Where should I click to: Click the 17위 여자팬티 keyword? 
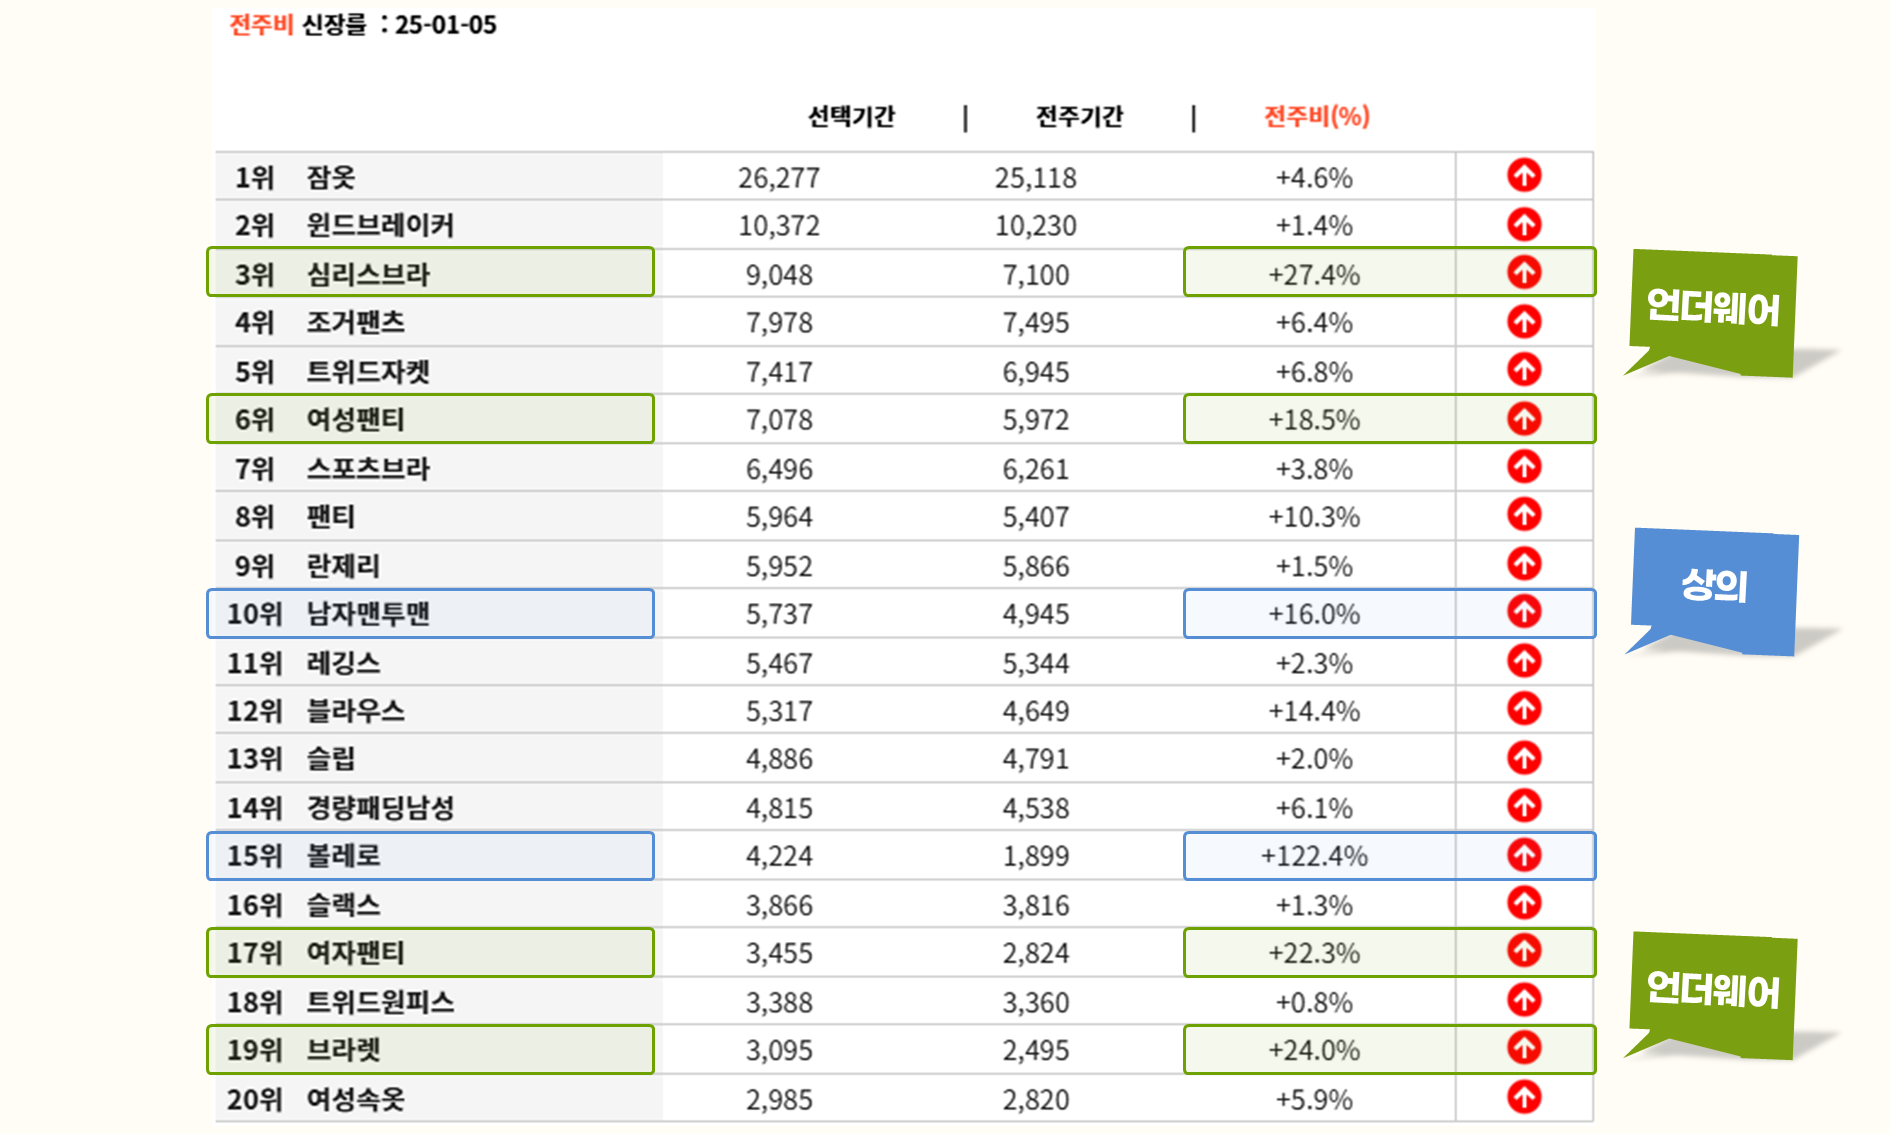coord(355,953)
